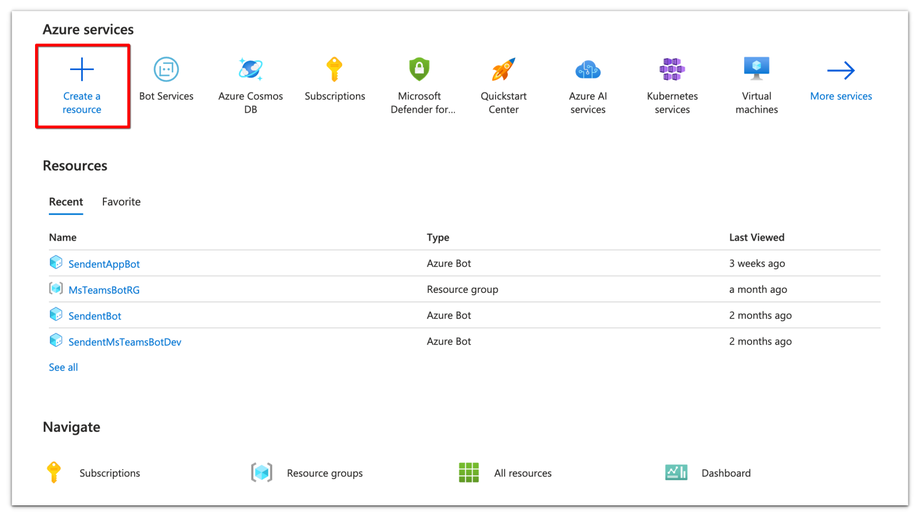
Task: Open All resources label under Navigate
Action: 523,473
